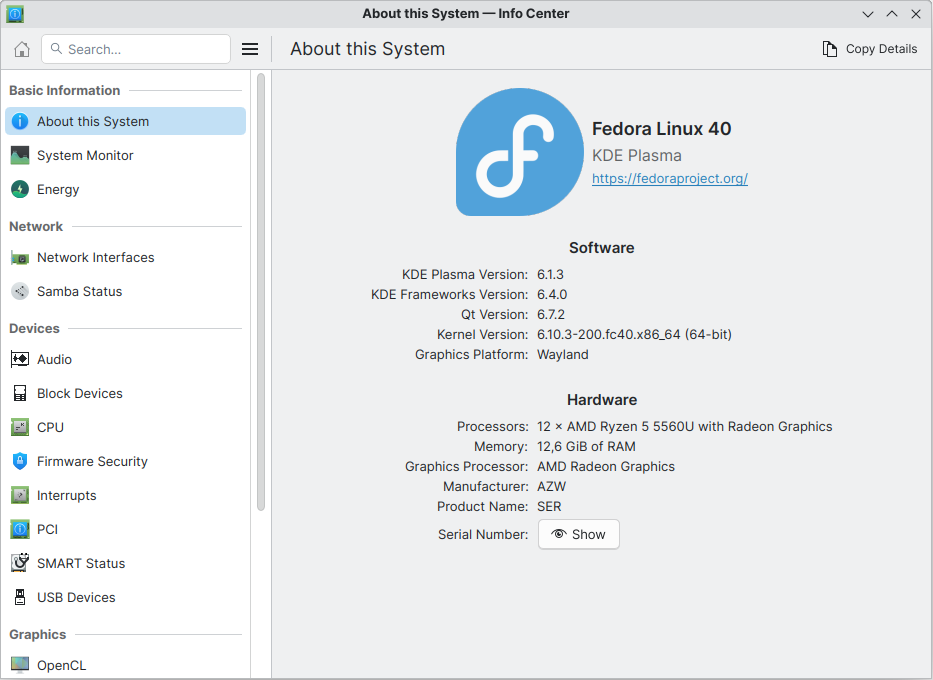The height and width of the screenshot is (680, 933).
Task: Show the hidden Serial Number
Action: coord(578,534)
